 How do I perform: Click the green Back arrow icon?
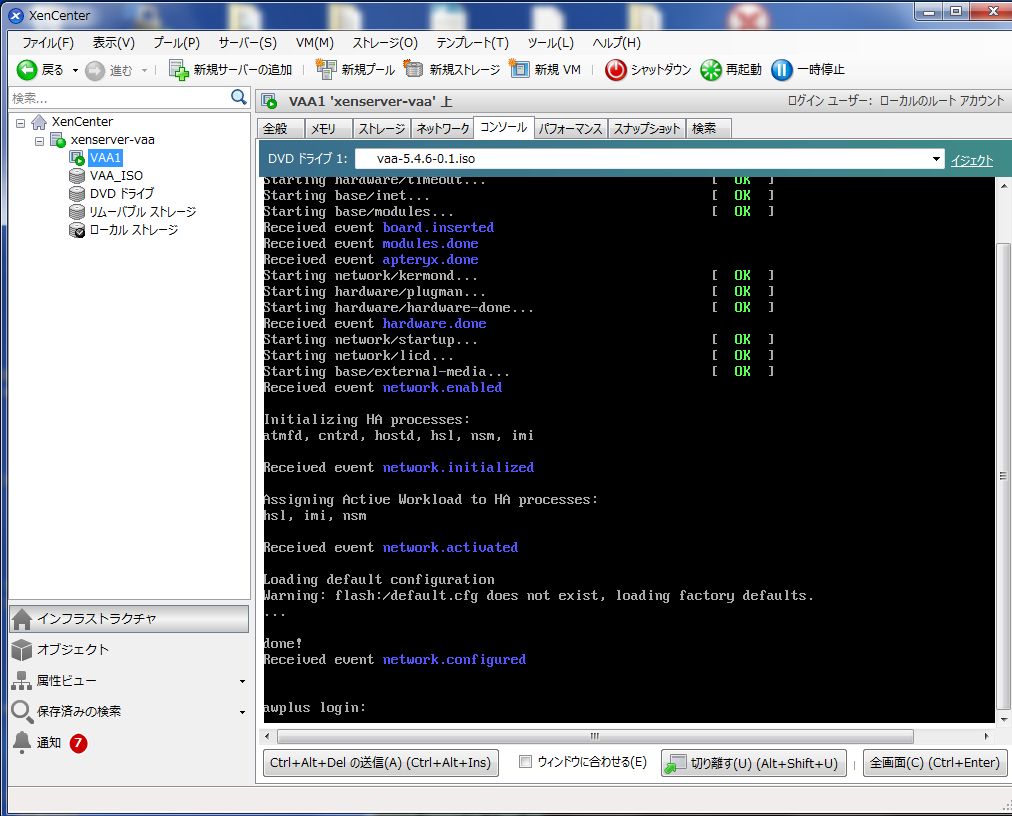pos(27,70)
